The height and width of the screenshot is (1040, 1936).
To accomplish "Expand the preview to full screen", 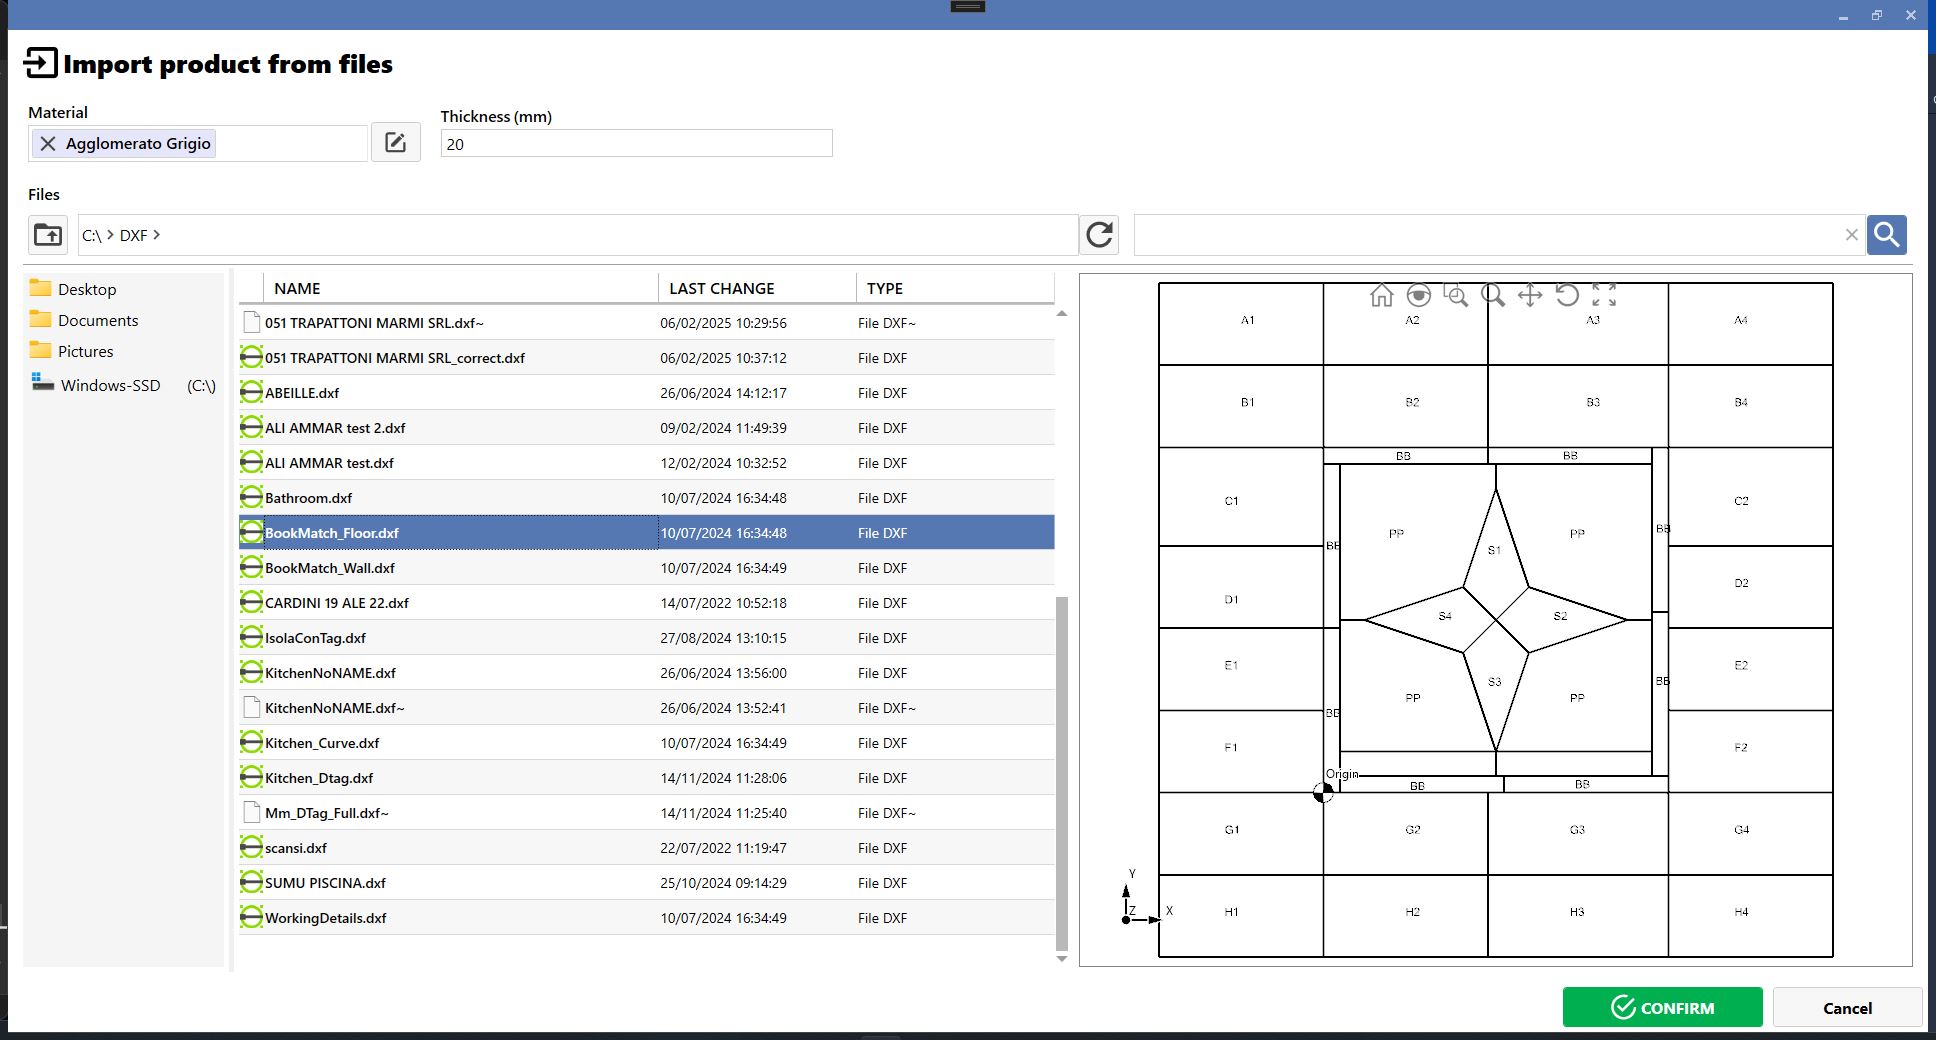I will click(x=1604, y=295).
